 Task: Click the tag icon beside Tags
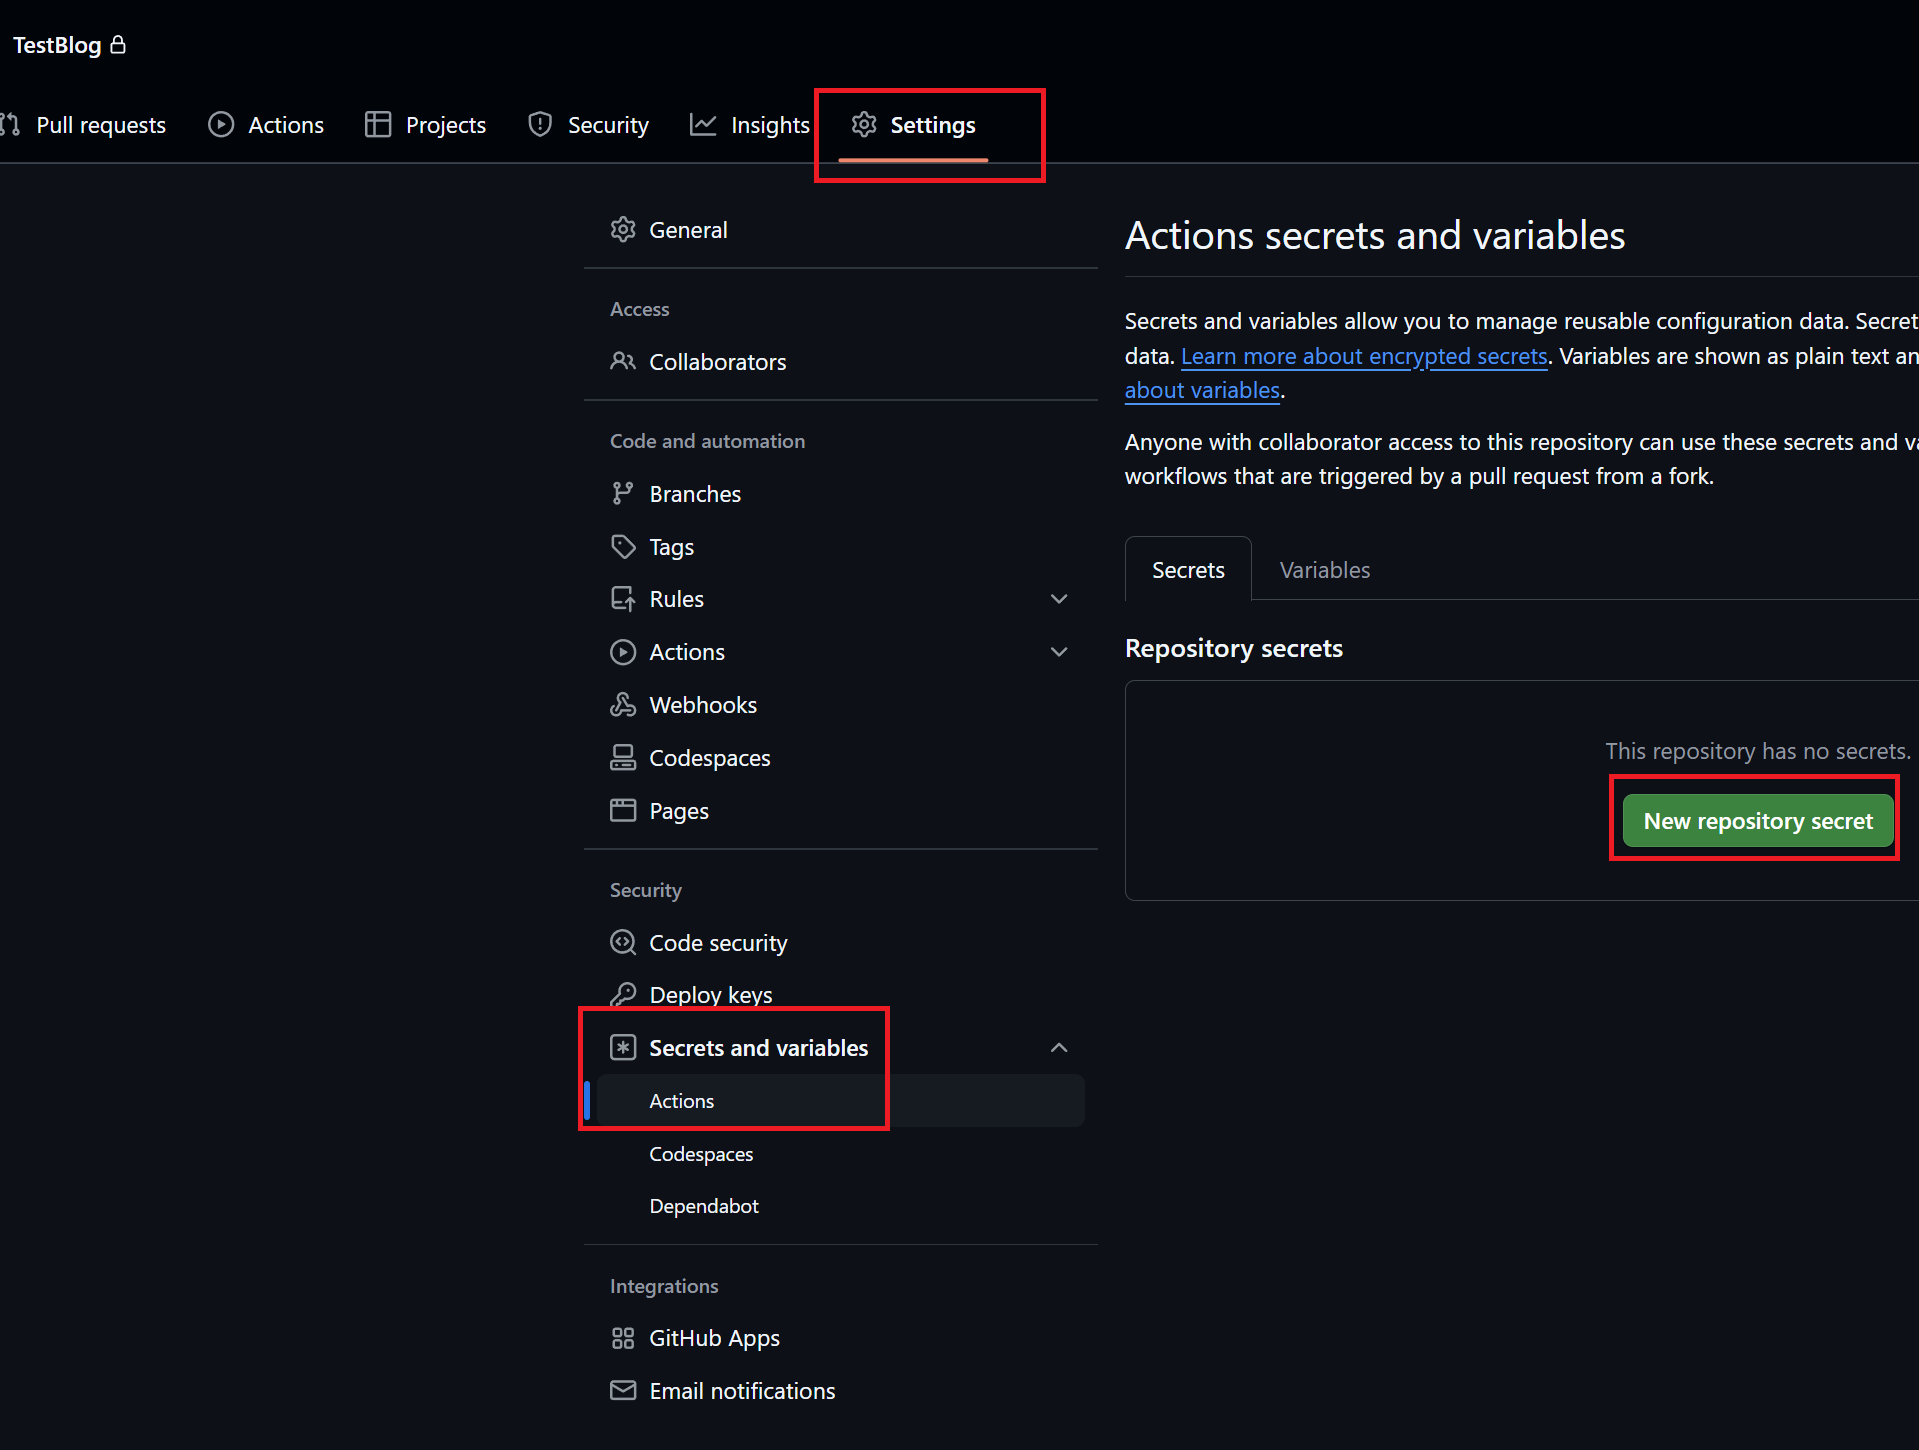(623, 546)
